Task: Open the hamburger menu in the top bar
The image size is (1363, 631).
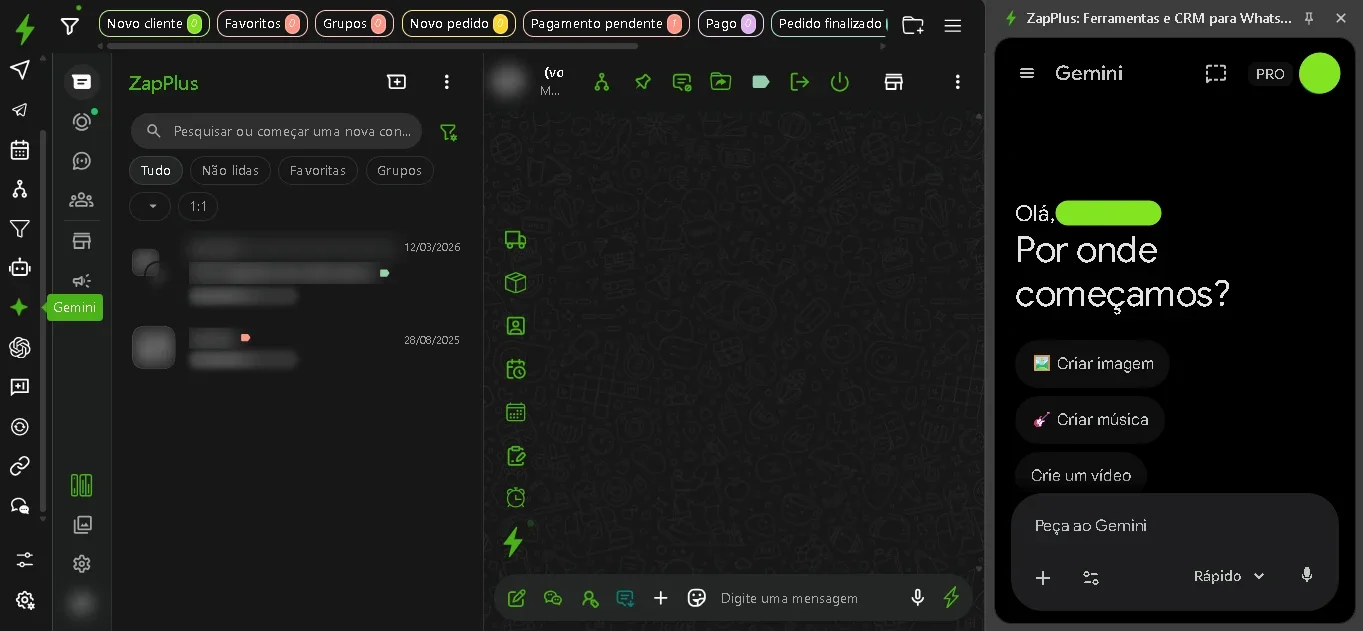Action: pyautogui.click(x=953, y=26)
